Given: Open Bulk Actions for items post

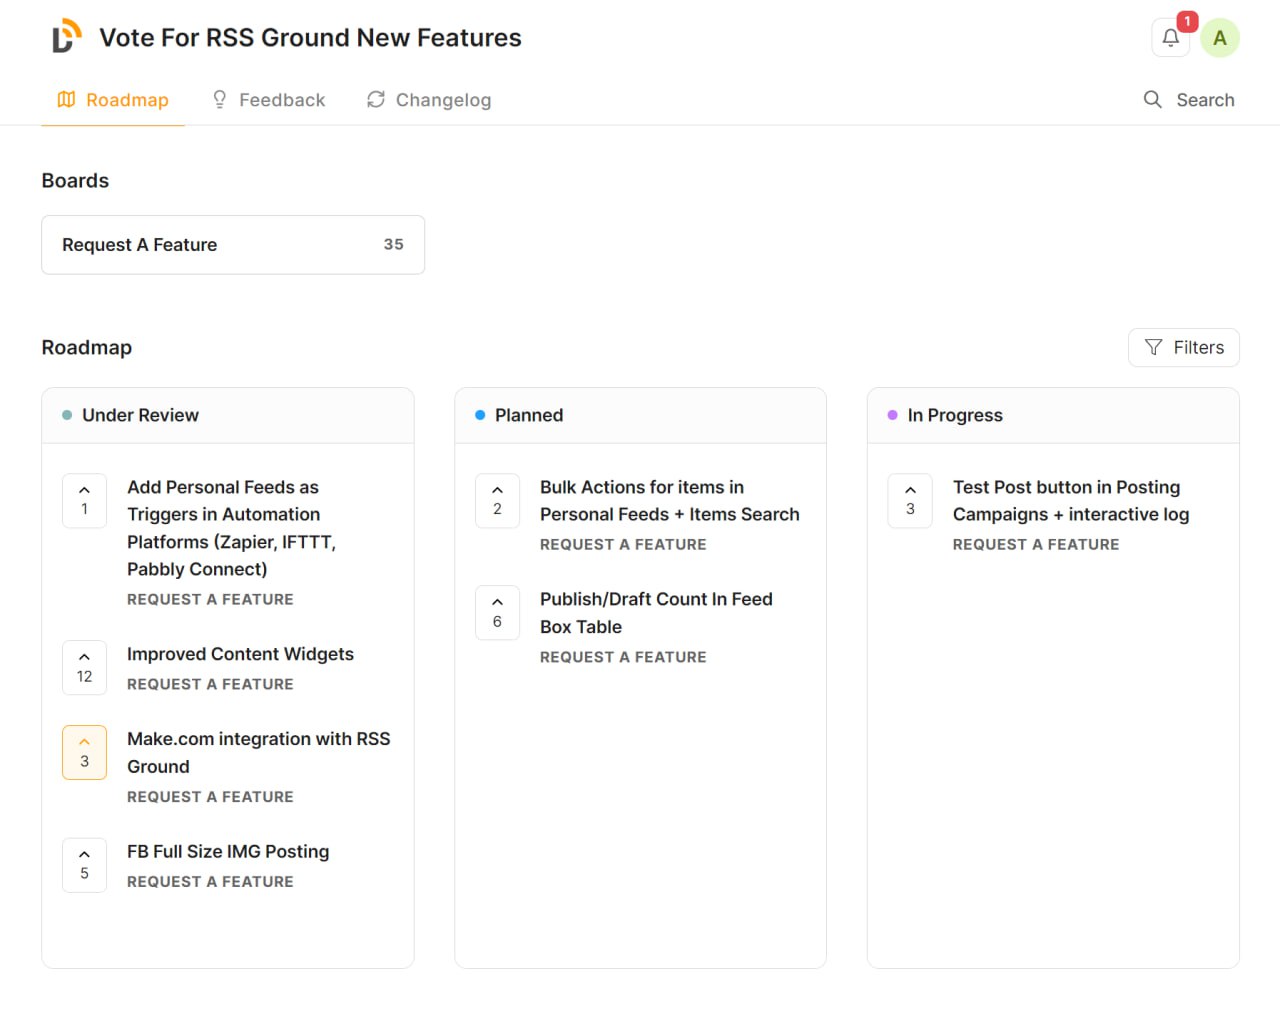Looking at the screenshot, I should click(670, 501).
